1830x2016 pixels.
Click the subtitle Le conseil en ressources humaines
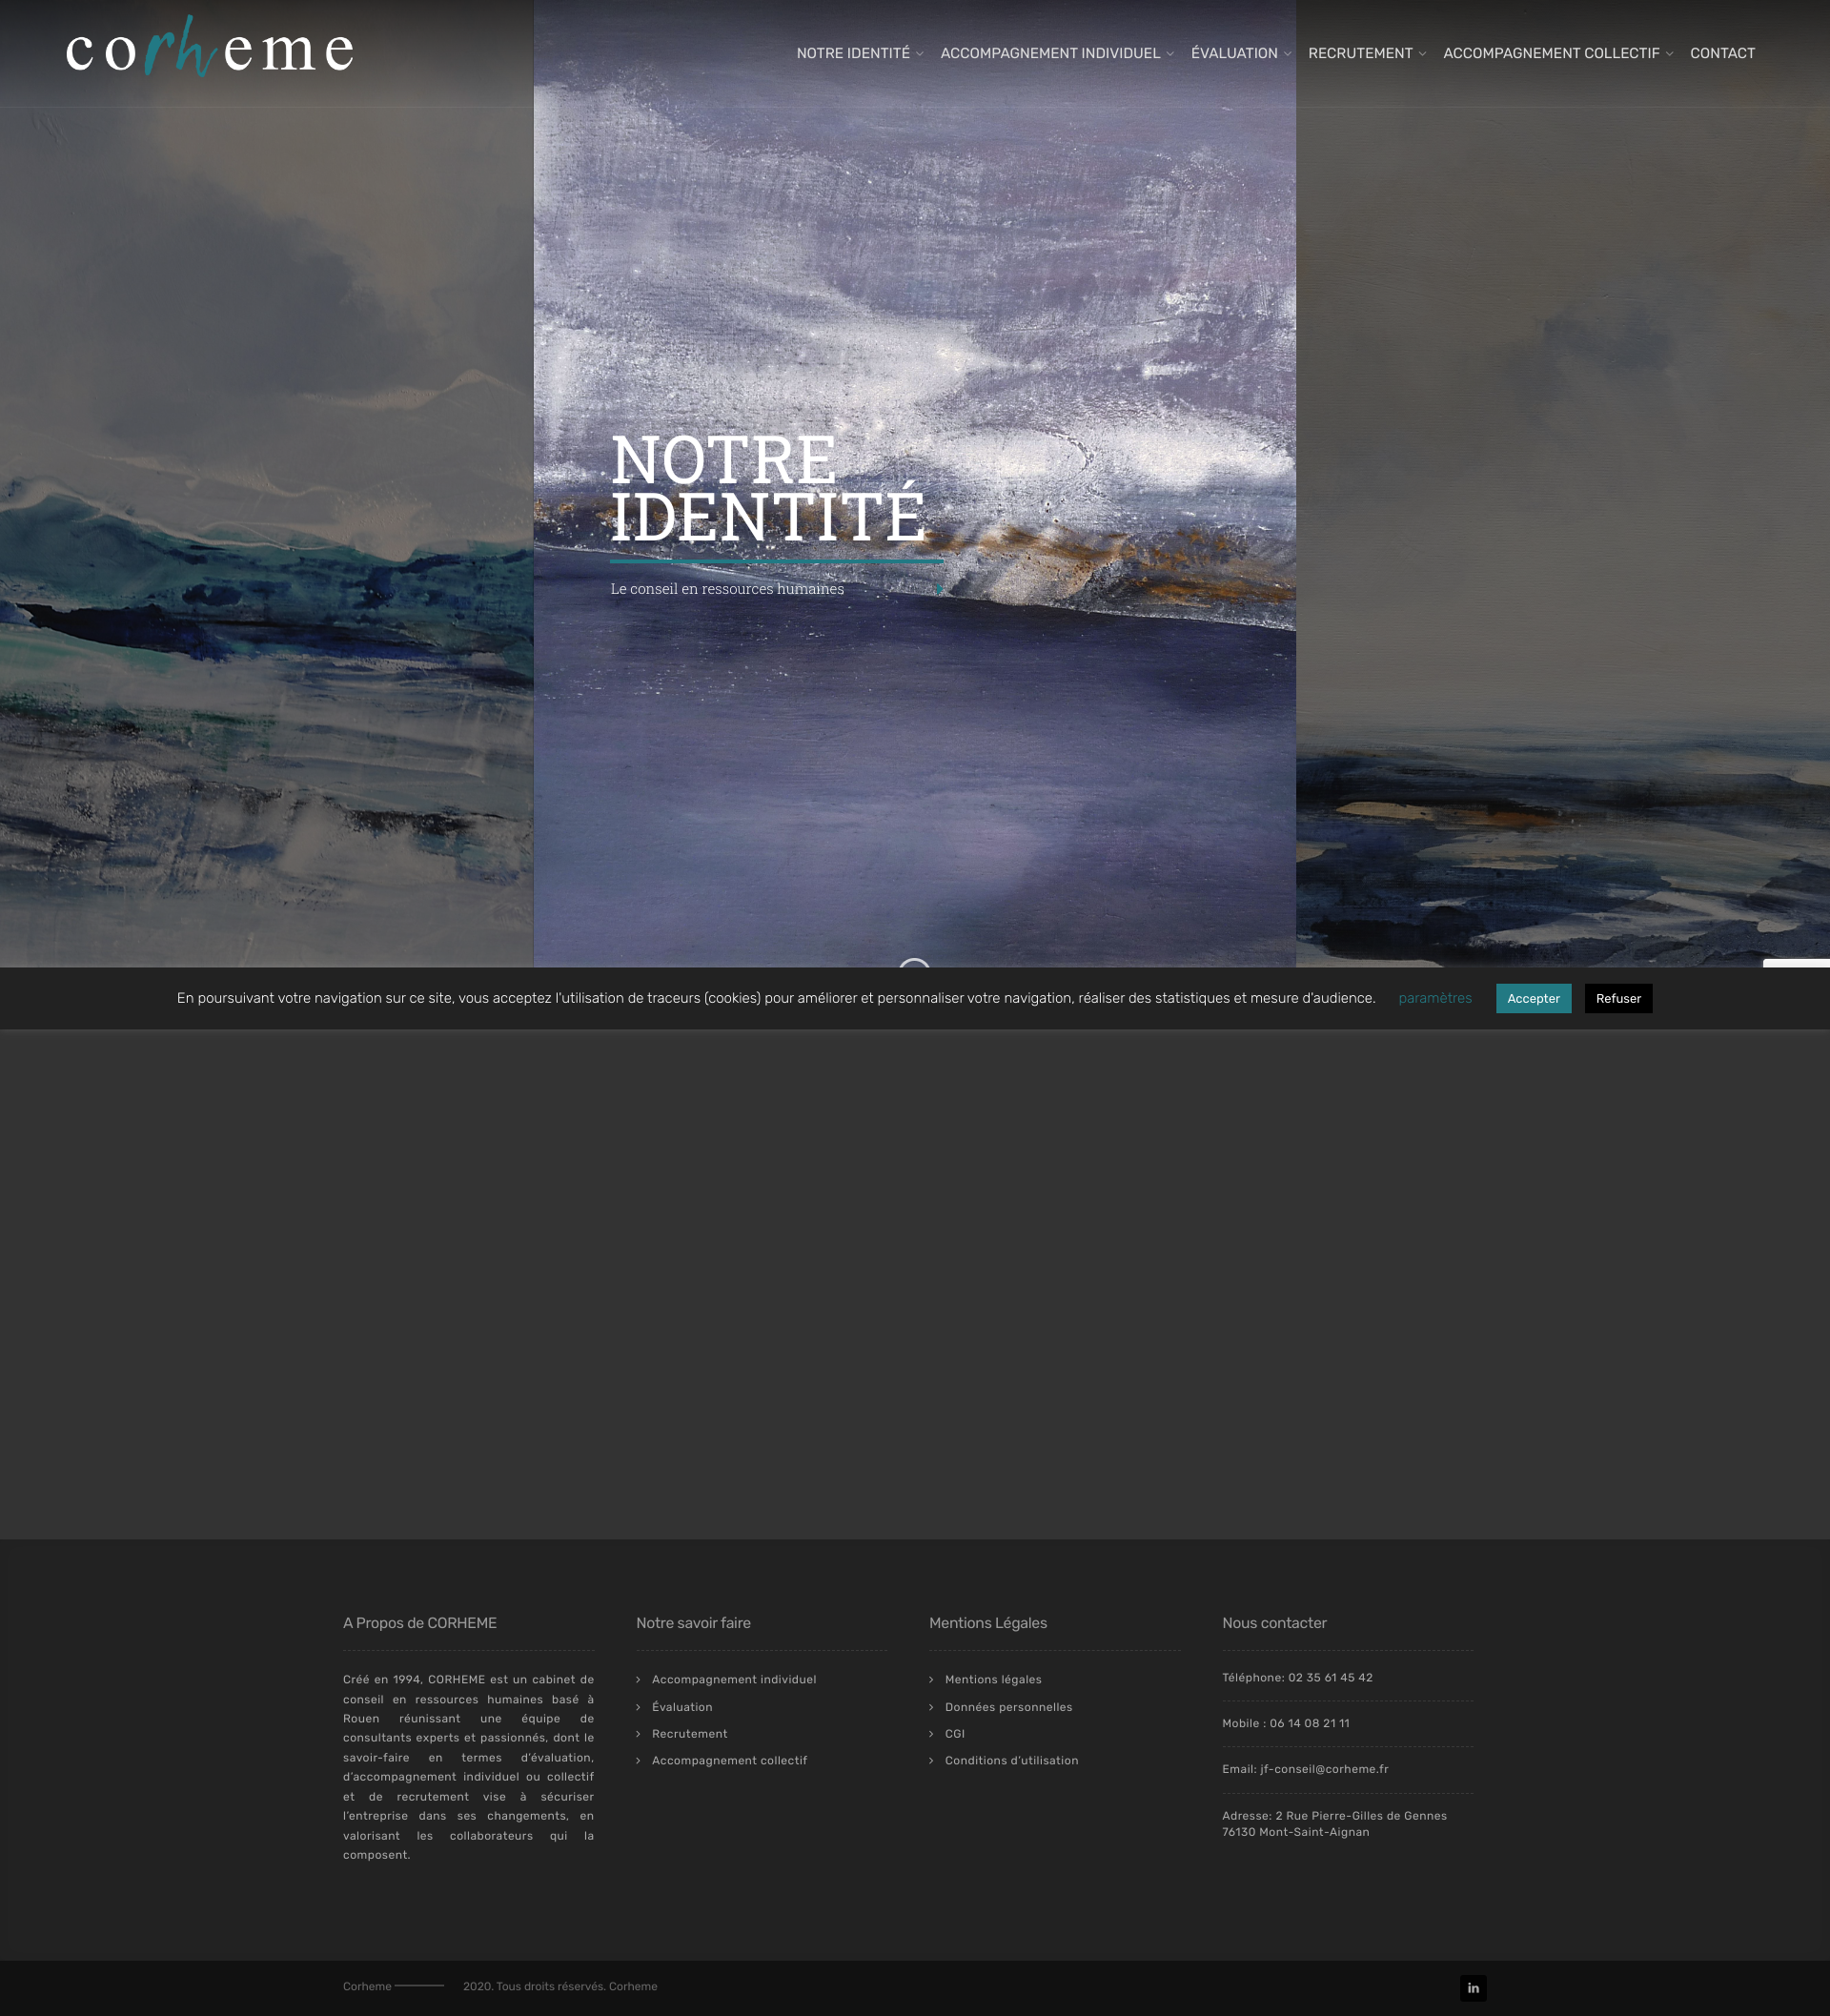click(727, 589)
